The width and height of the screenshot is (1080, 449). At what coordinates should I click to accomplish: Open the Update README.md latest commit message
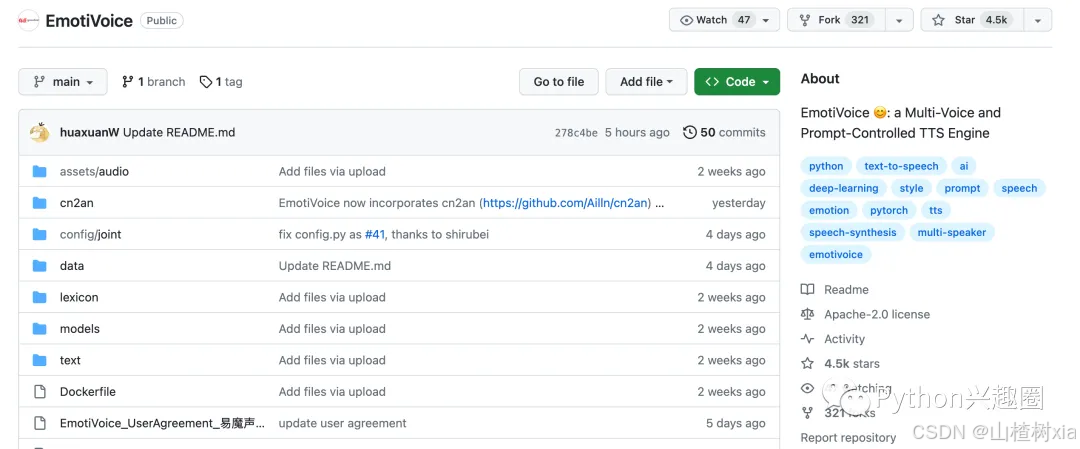coord(179,132)
